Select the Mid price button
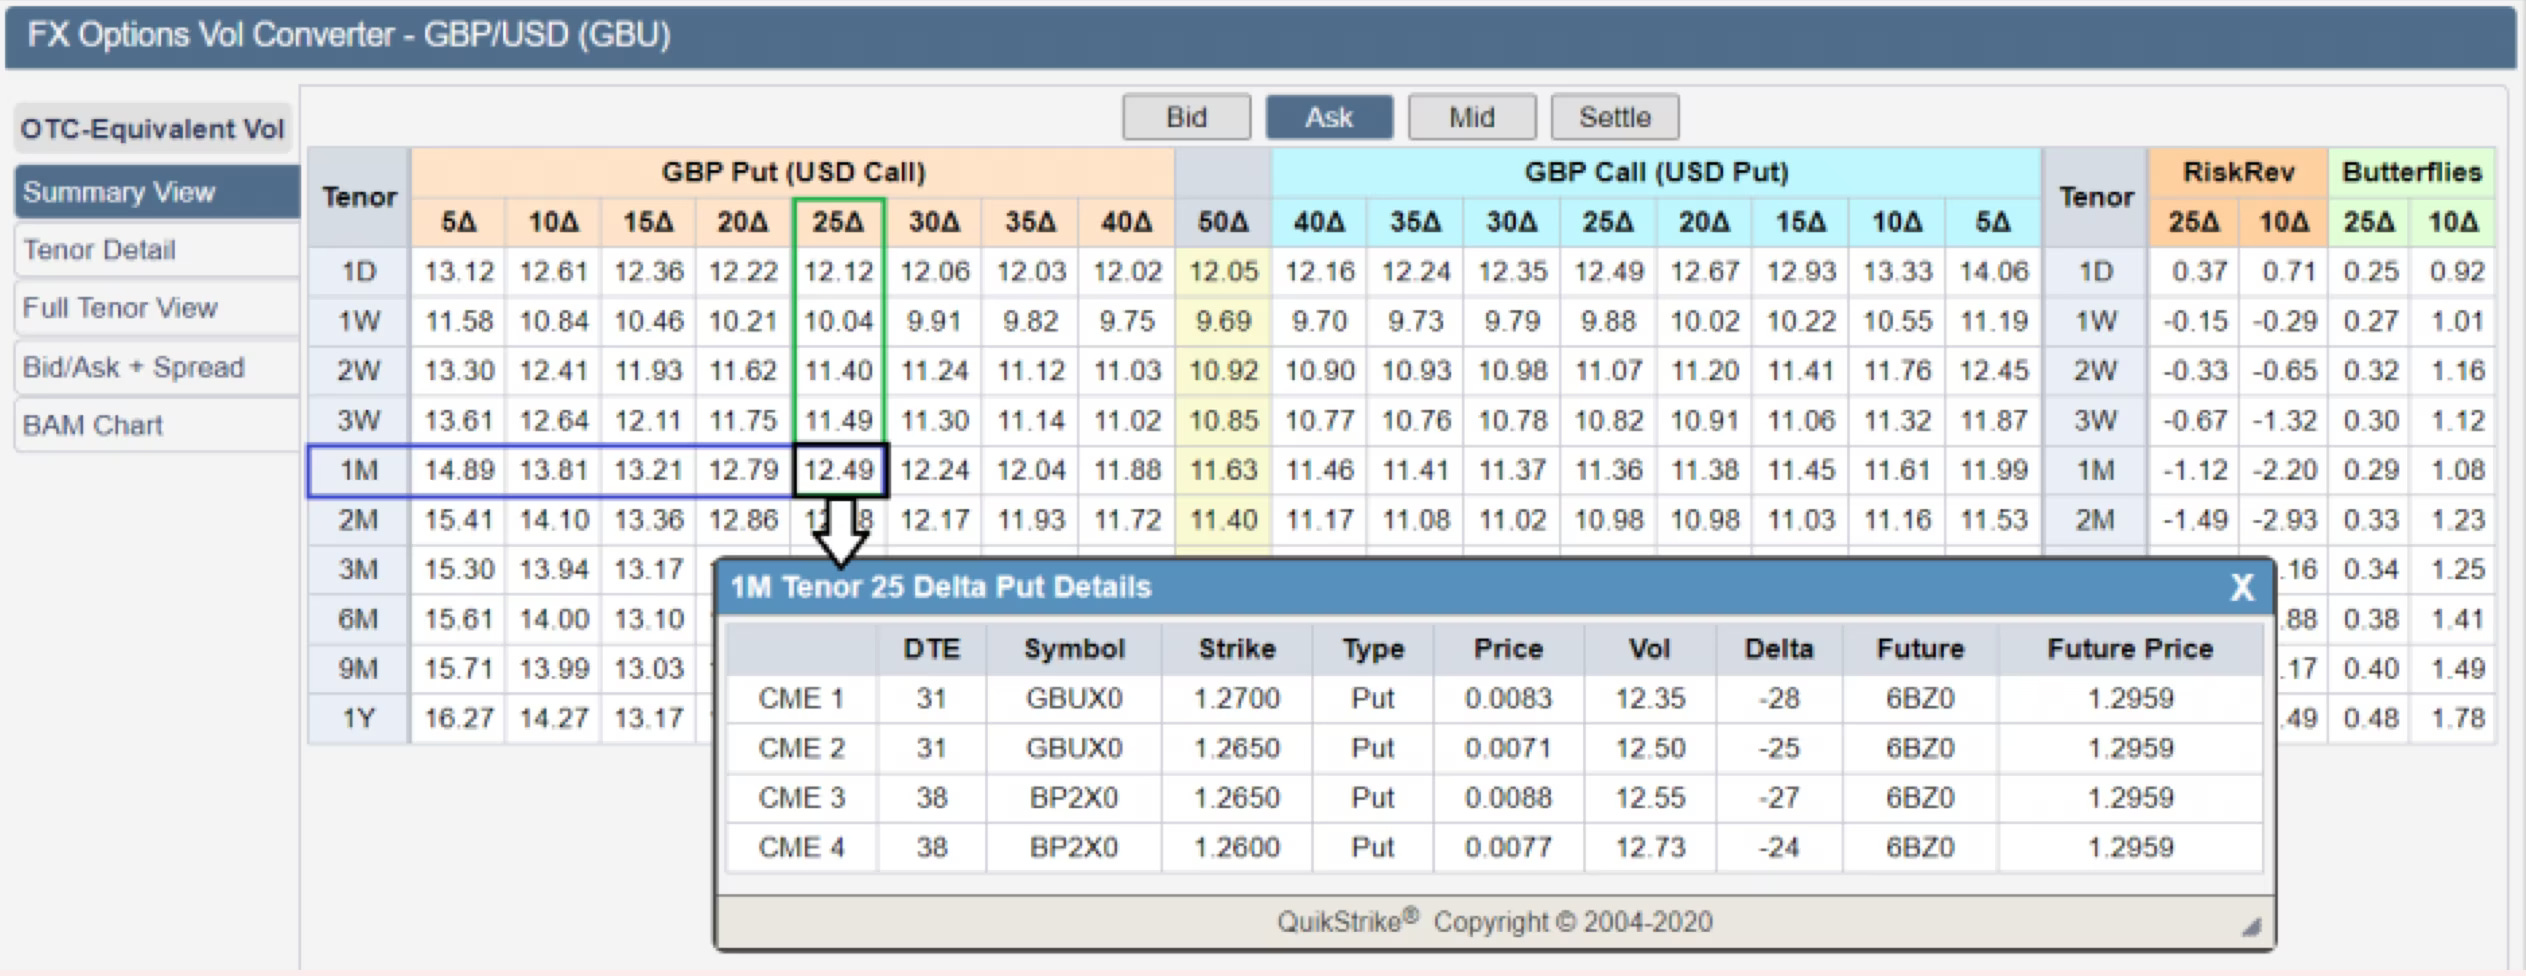Screen dimensions: 2526x976 tap(1471, 117)
